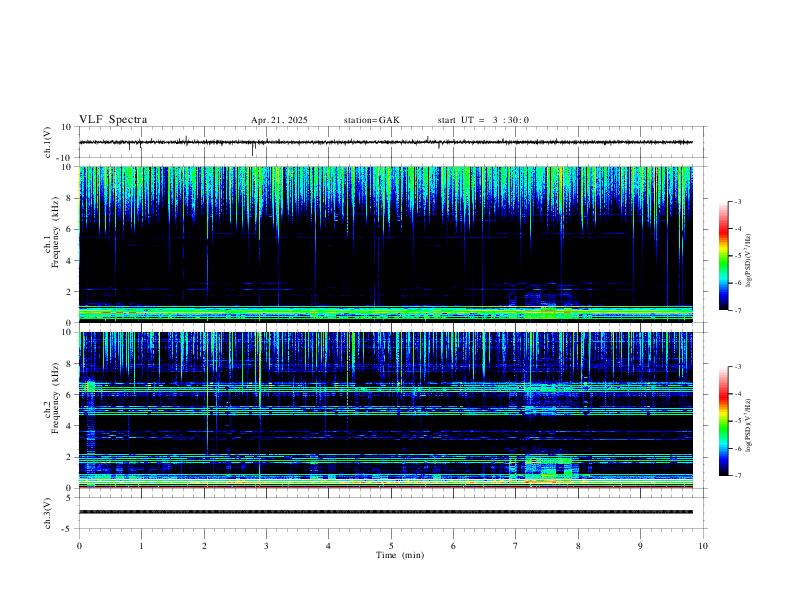Click time axis tick label "7"
The width and height of the screenshot is (792, 612).
(516, 546)
